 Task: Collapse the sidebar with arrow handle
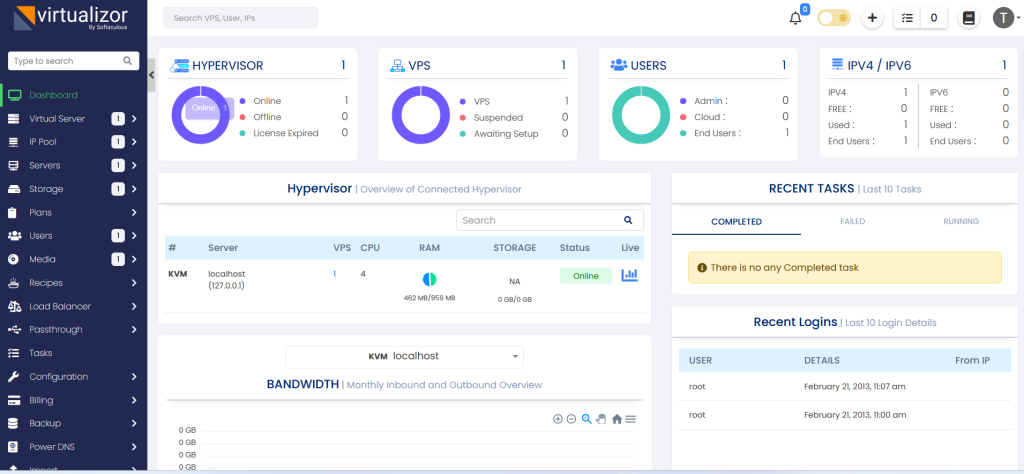[152, 75]
